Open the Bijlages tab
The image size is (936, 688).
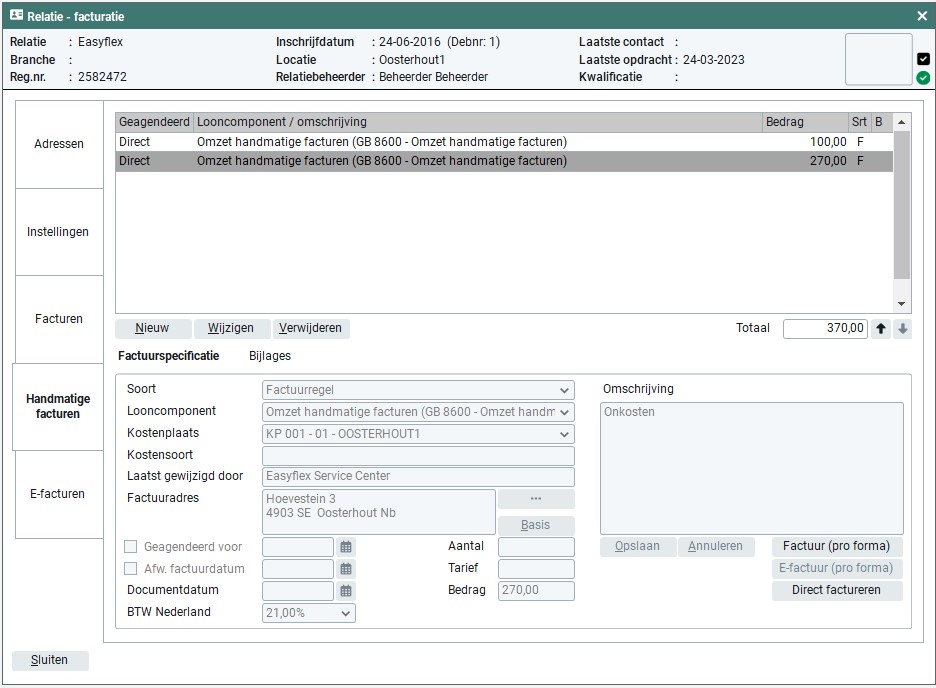(269, 356)
